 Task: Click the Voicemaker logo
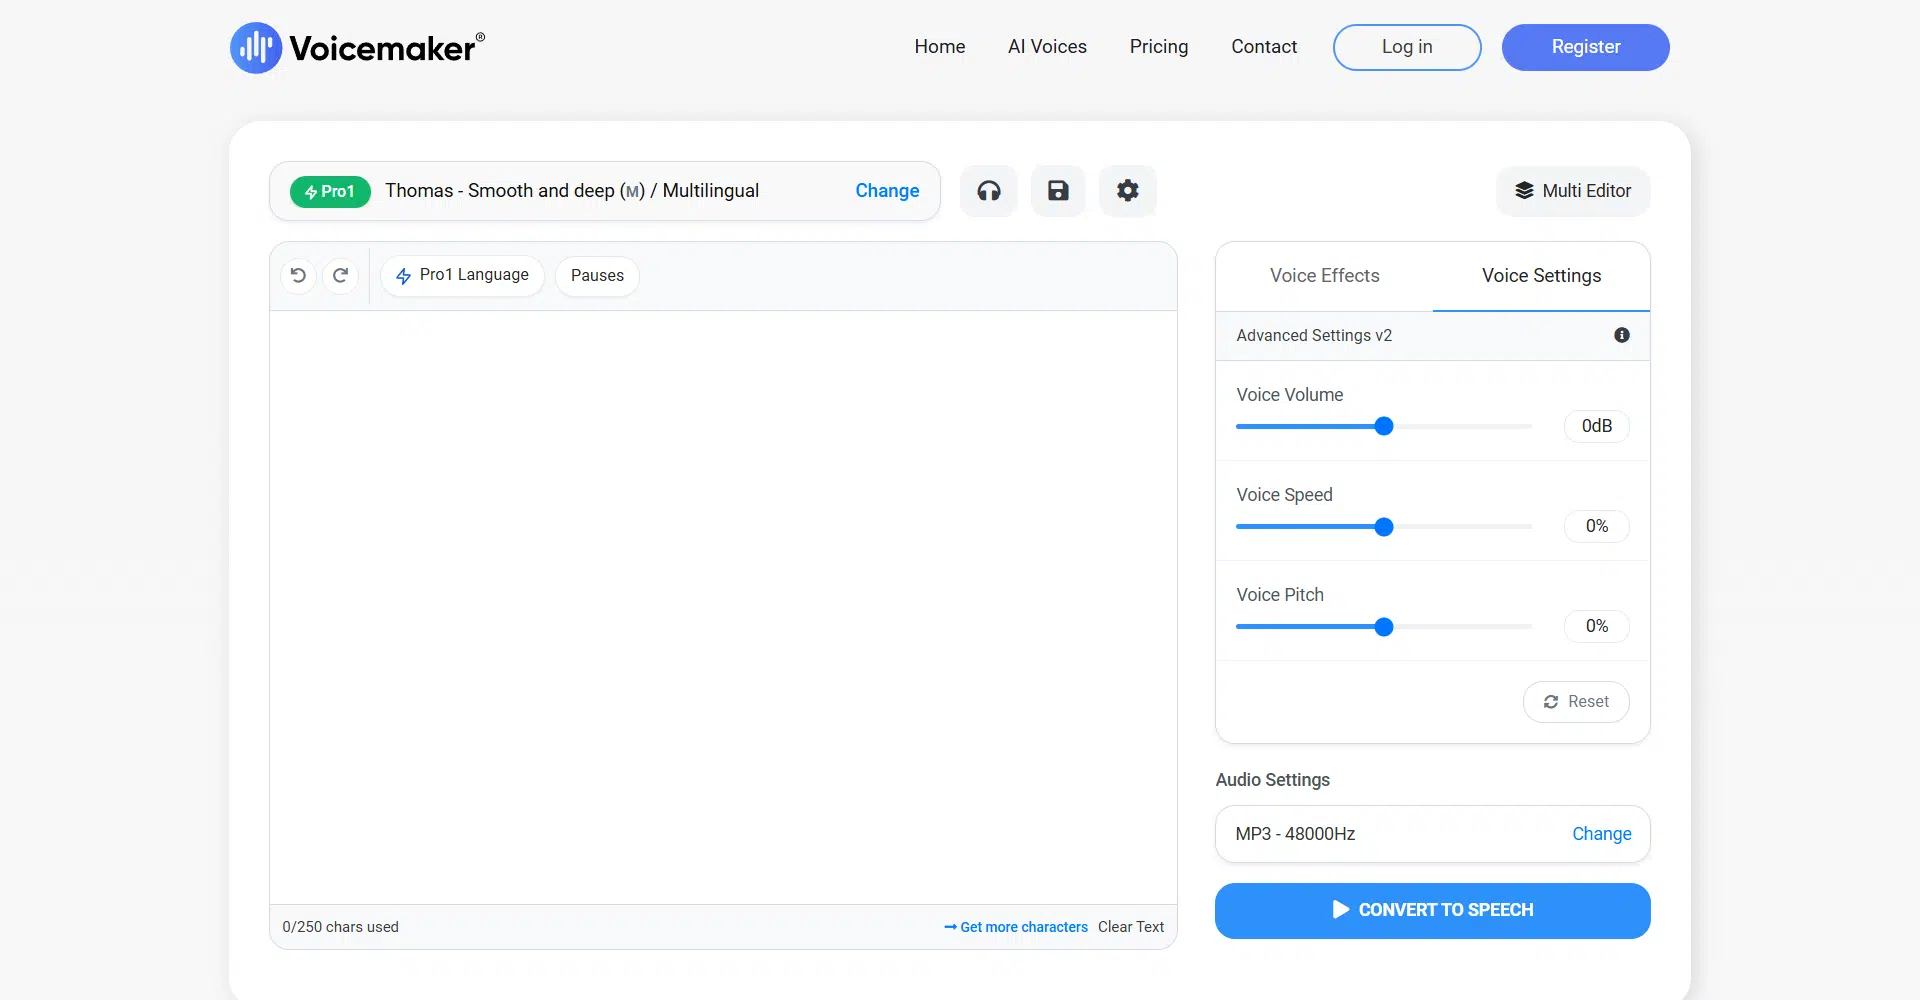(357, 48)
